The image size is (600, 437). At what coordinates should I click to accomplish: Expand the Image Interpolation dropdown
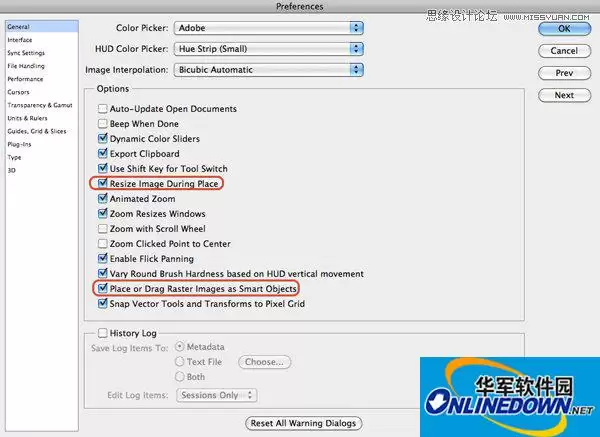tap(269, 70)
